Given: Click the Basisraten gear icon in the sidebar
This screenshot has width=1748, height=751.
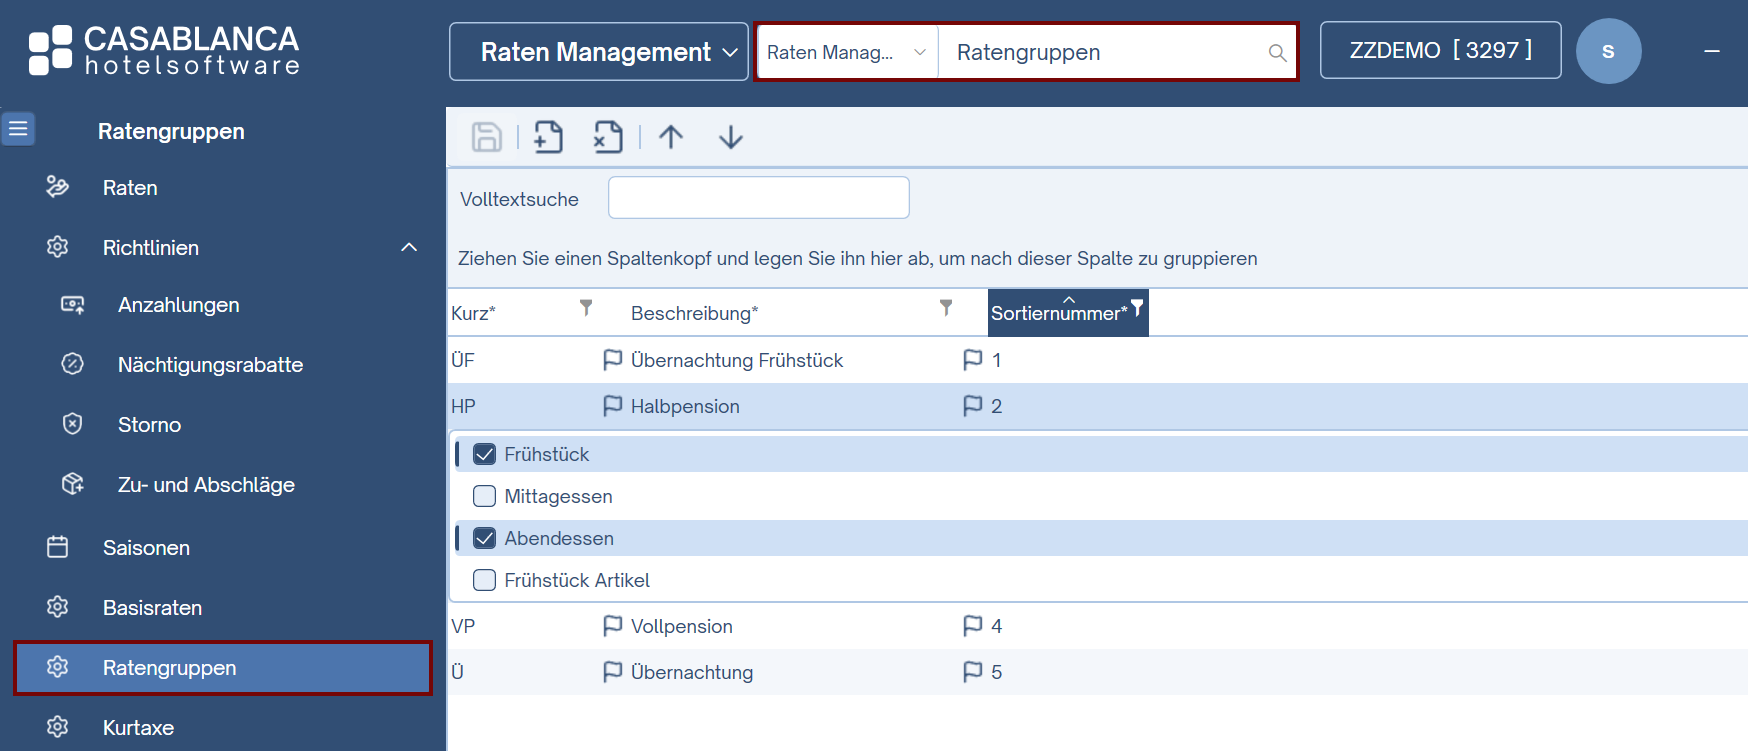Looking at the screenshot, I should coord(57,607).
